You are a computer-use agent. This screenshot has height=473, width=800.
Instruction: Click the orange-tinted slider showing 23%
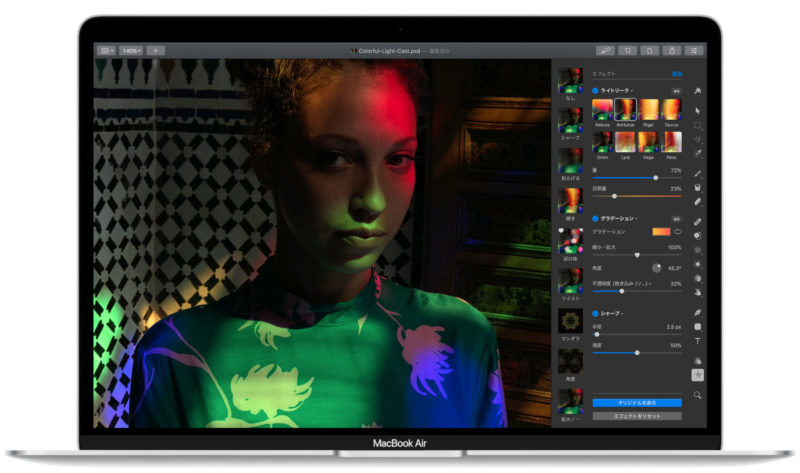[637, 196]
